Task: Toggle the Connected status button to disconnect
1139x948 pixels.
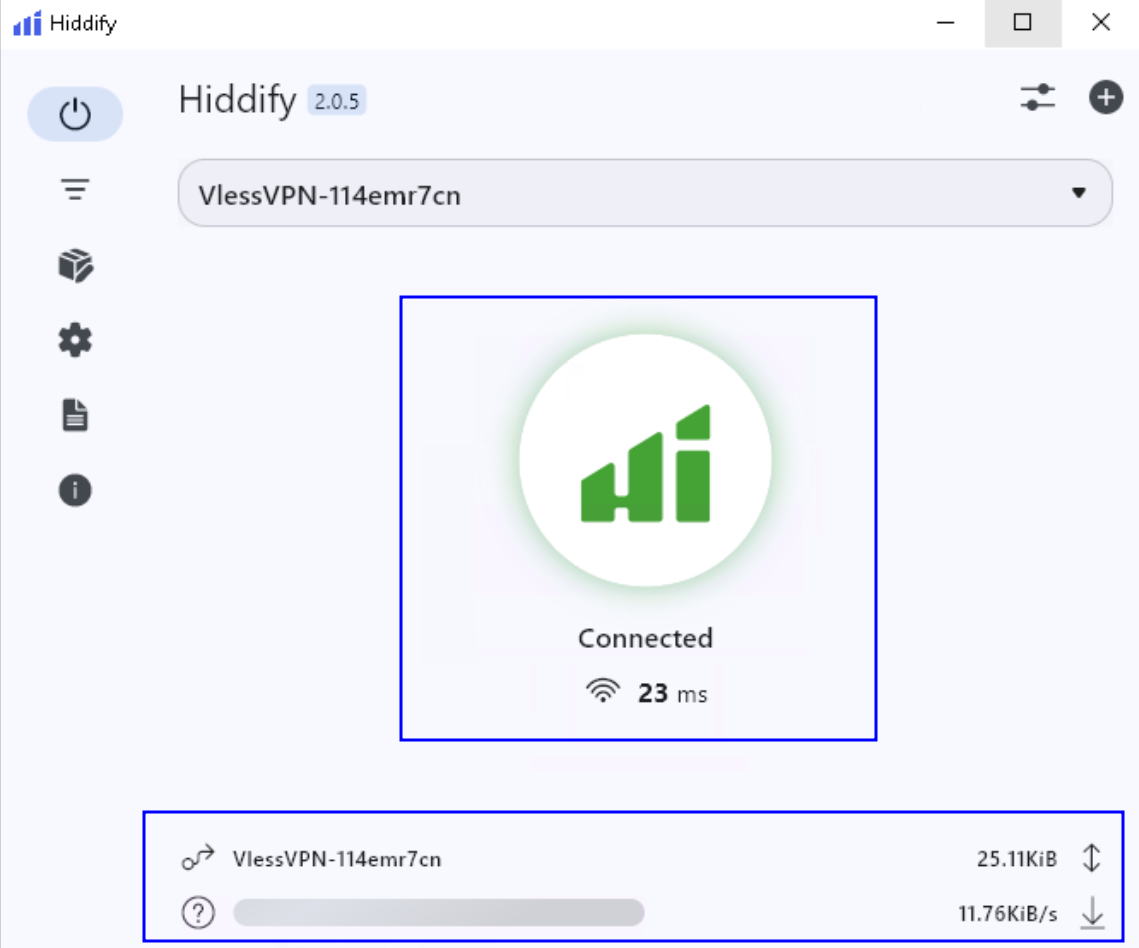Action: 644,457
